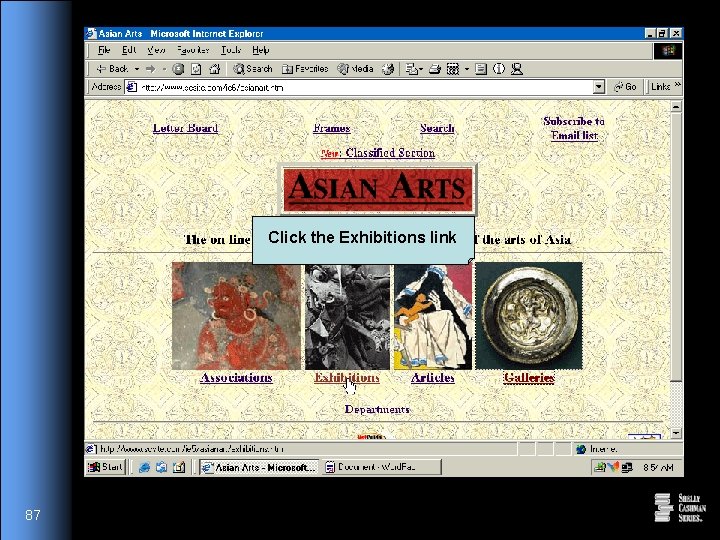Click the network tray icon
This screenshot has width=720, height=540.
tap(627, 467)
